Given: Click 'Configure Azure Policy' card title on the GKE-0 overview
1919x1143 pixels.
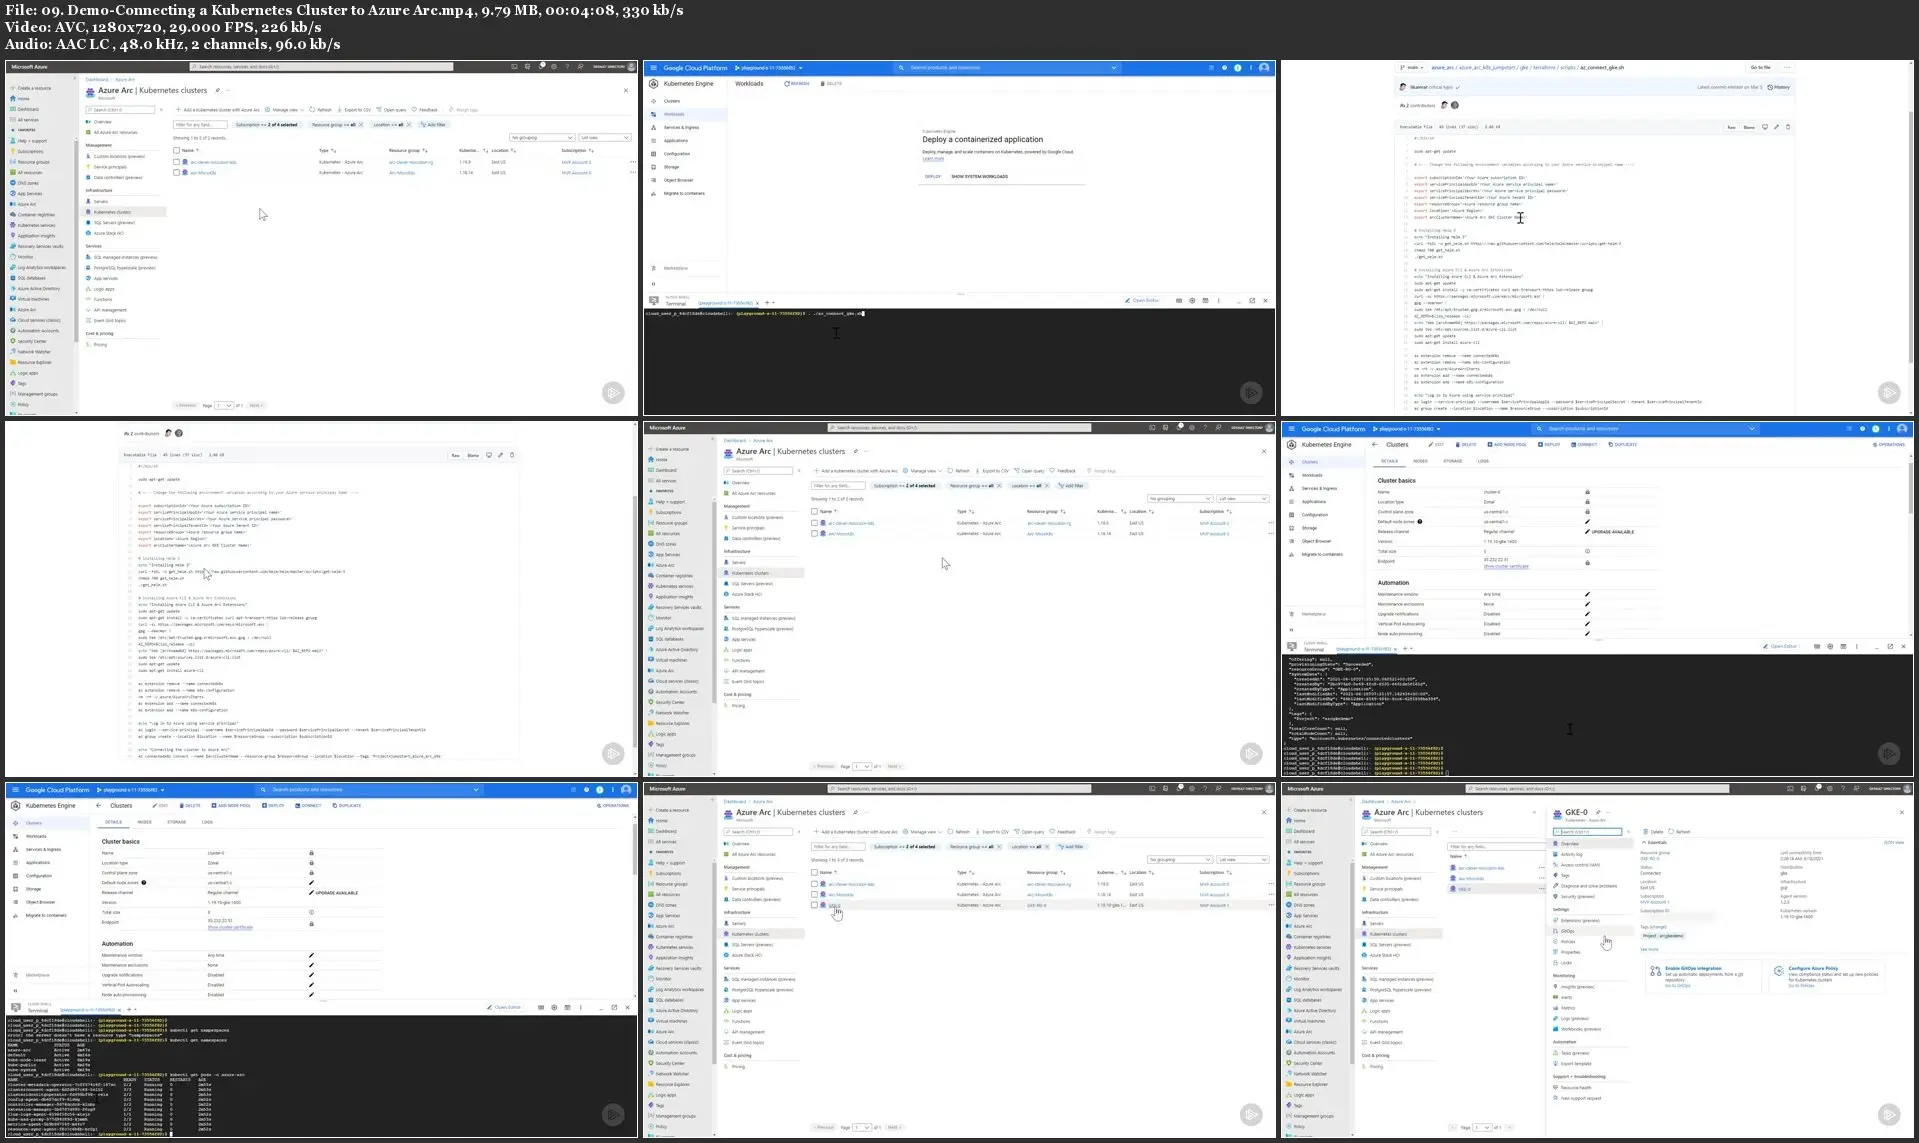Looking at the screenshot, I should pyautogui.click(x=1813, y=969).
